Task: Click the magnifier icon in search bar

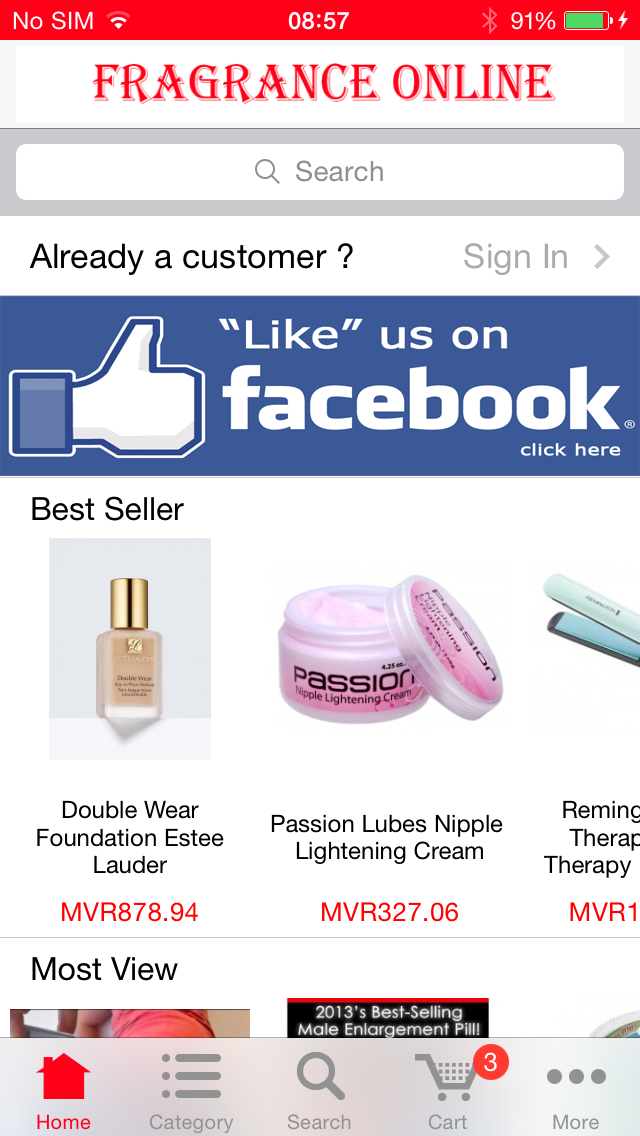Action: [267, 172]
